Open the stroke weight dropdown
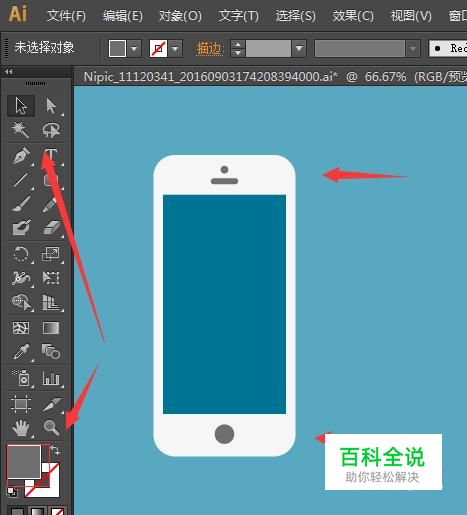The height and width of the screenshot is (515, 467). click(x=299, y=49)
